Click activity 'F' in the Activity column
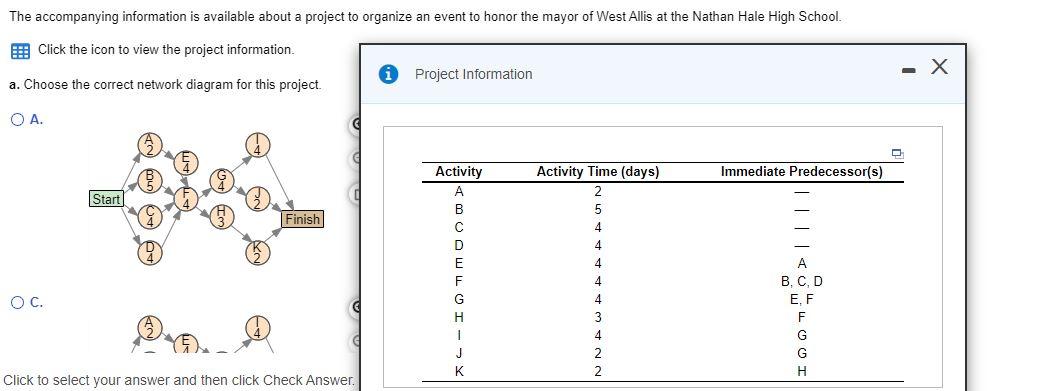 pos(459,281)
